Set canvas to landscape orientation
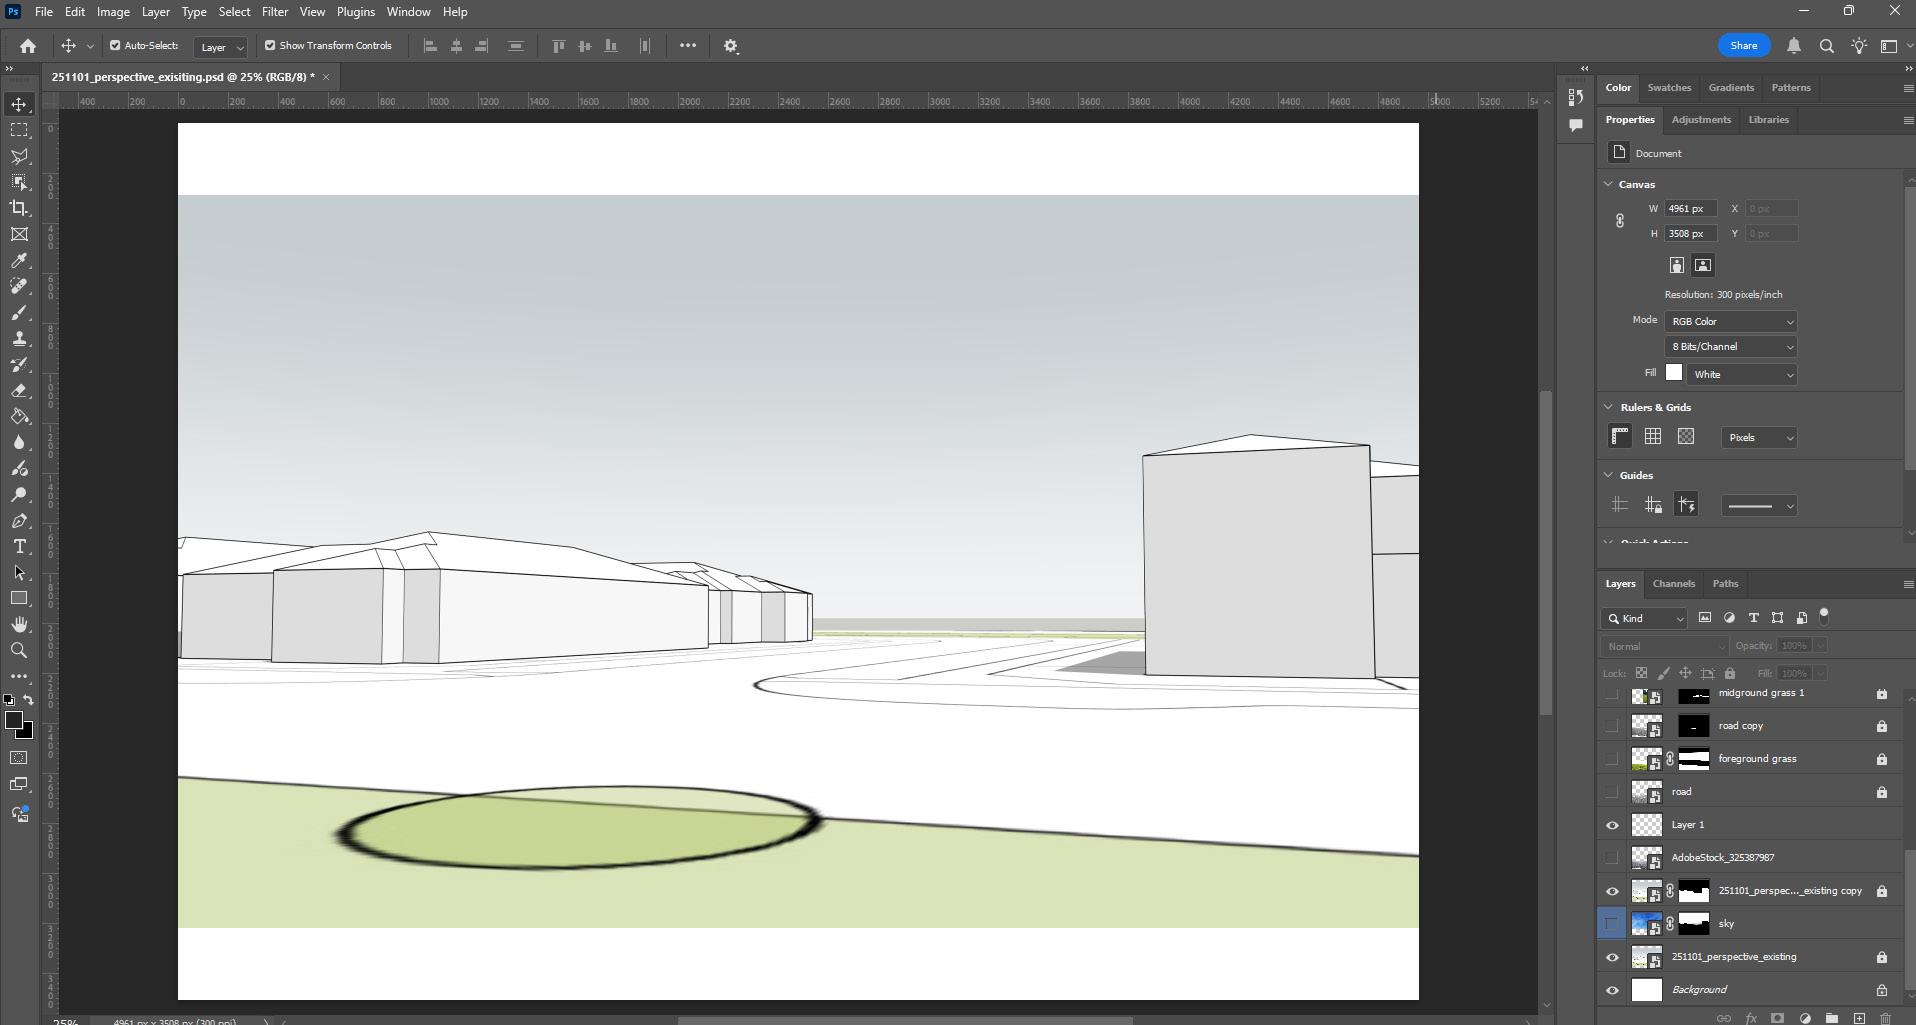 pyautogui.click(x=1703, y=265)
